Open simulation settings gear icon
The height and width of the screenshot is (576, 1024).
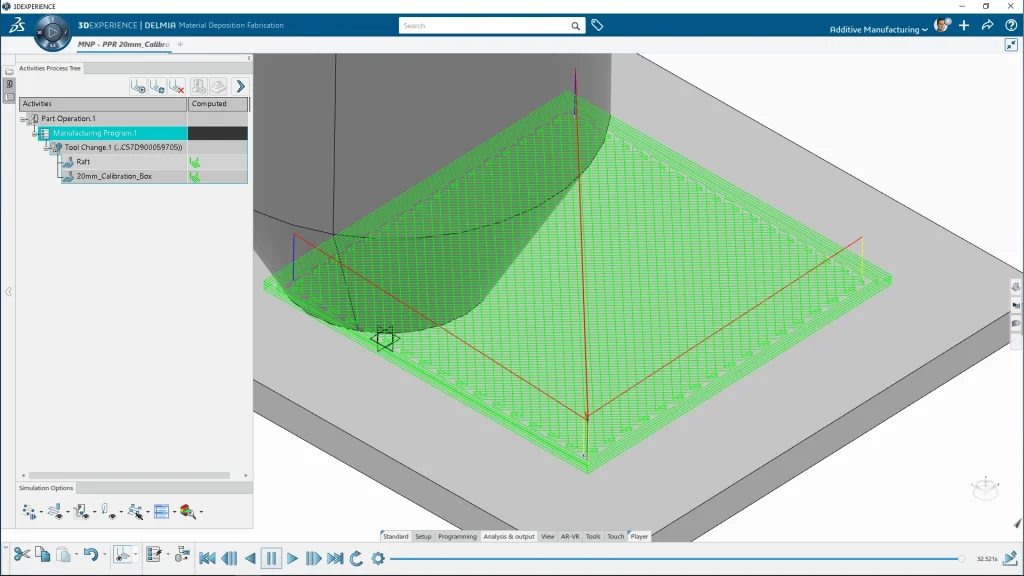pos(378,558)
